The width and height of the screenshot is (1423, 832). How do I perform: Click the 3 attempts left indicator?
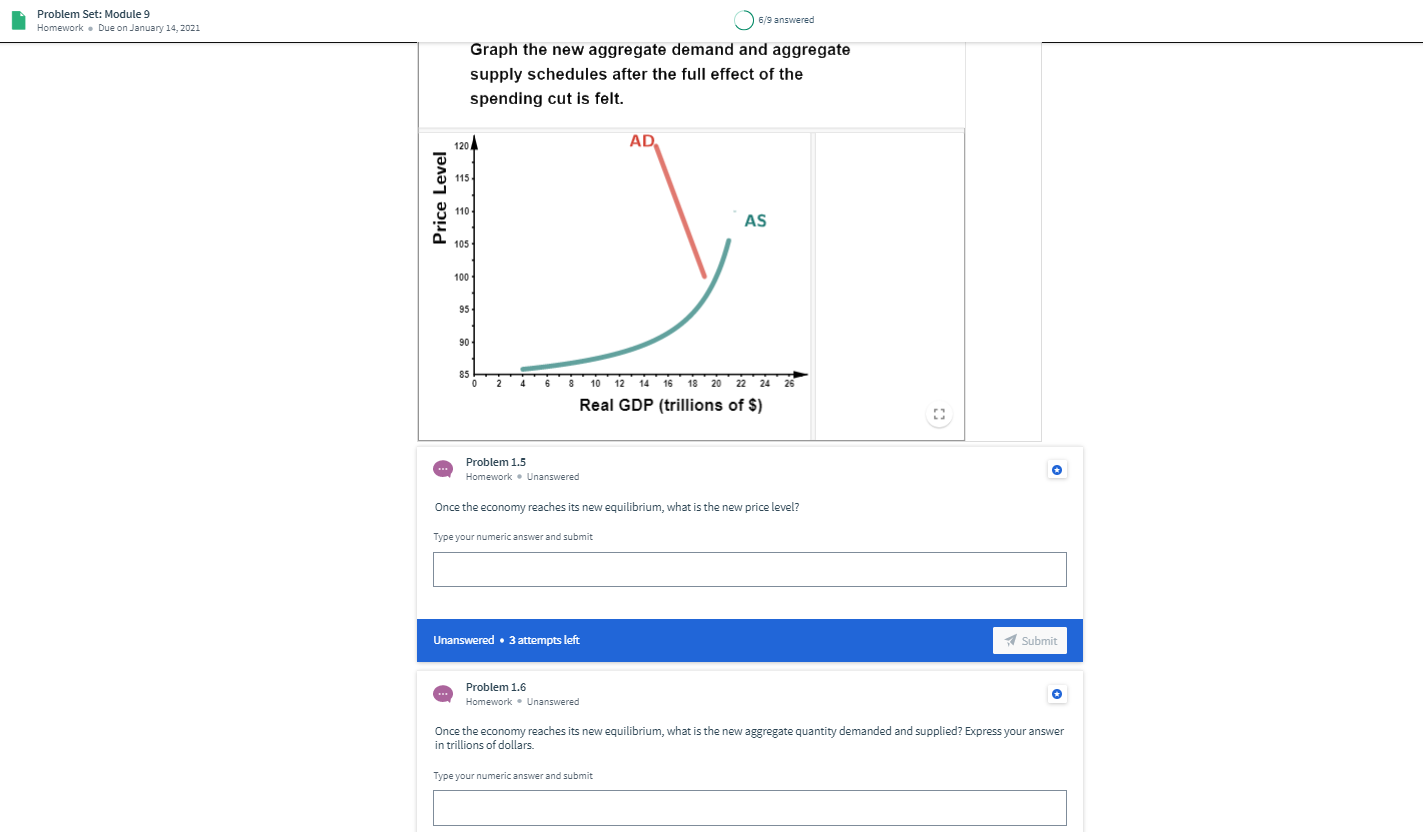(544, 640)
